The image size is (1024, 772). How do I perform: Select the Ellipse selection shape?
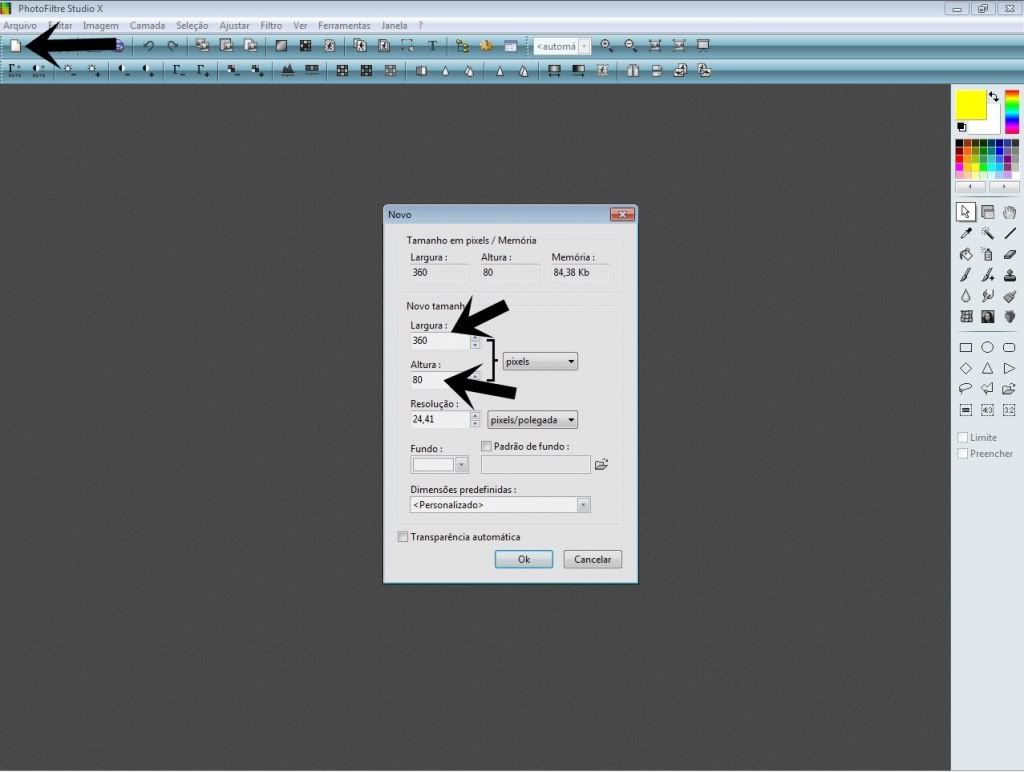coord(987,348)
